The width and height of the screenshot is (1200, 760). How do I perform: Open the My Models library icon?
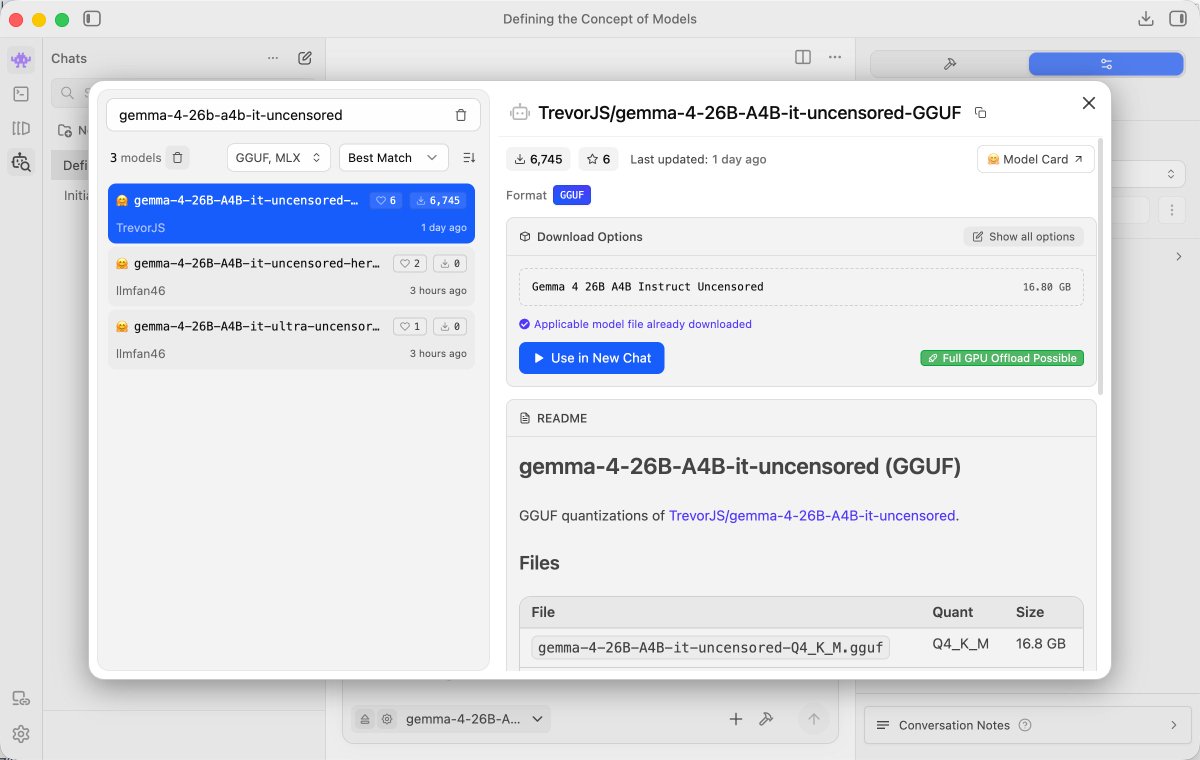(x=21, y=128)
